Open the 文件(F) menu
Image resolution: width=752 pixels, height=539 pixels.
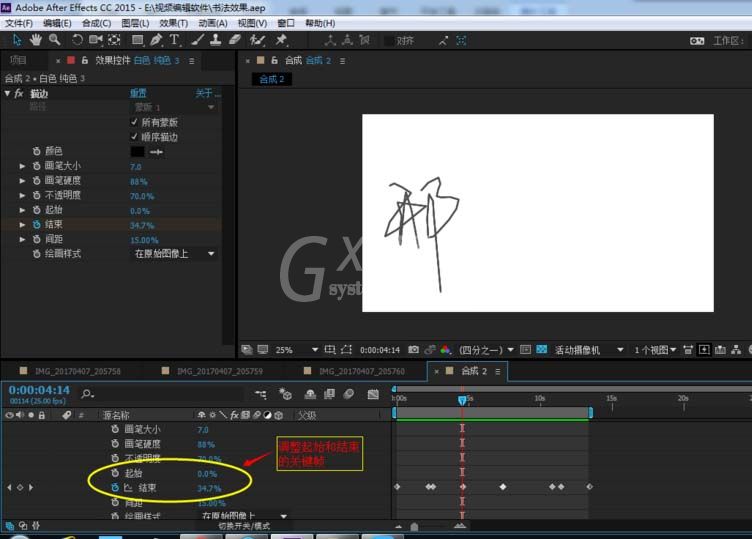click(x=19, y=23)
